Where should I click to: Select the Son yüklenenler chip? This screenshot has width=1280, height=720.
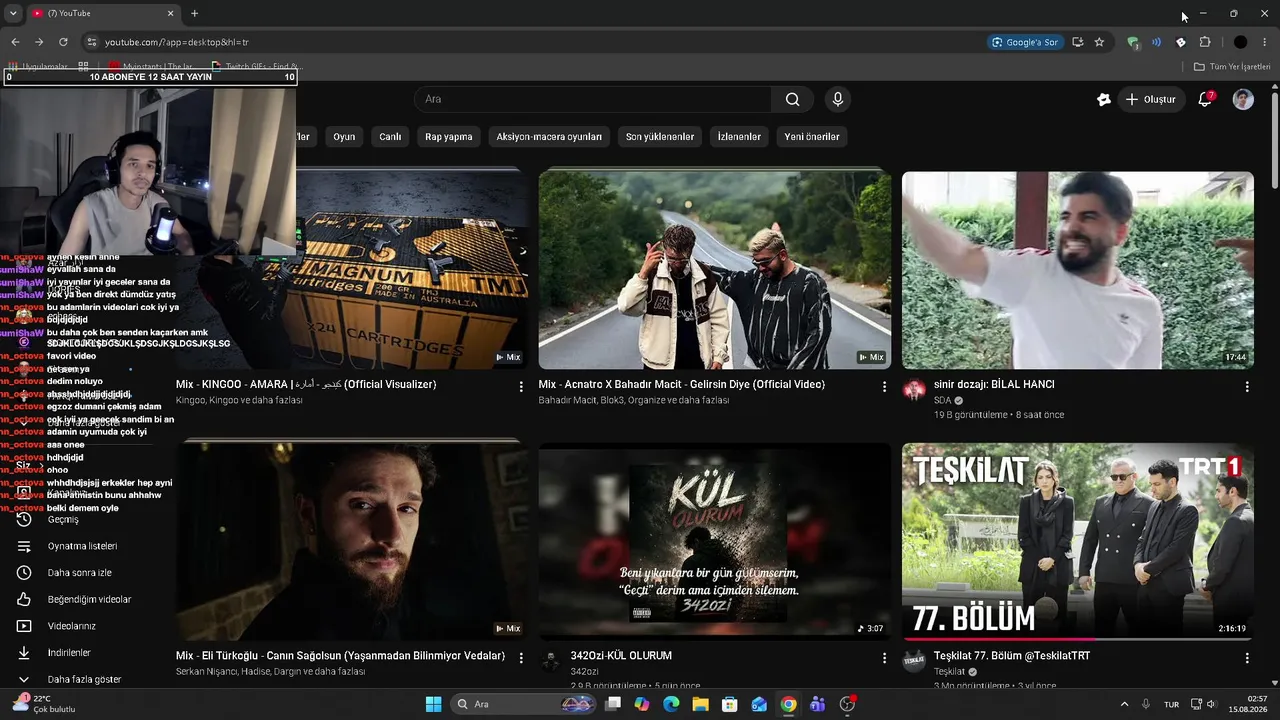point(660,137)
